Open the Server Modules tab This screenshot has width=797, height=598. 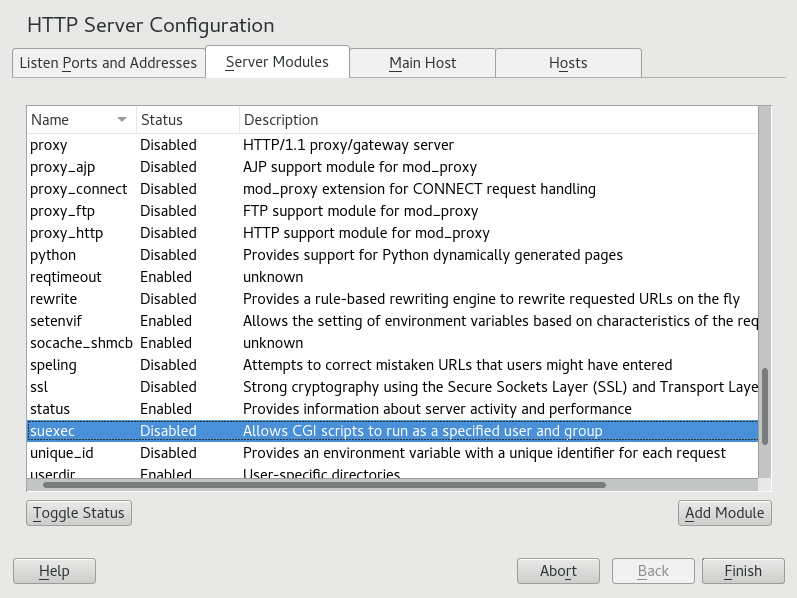click(277, 62)
